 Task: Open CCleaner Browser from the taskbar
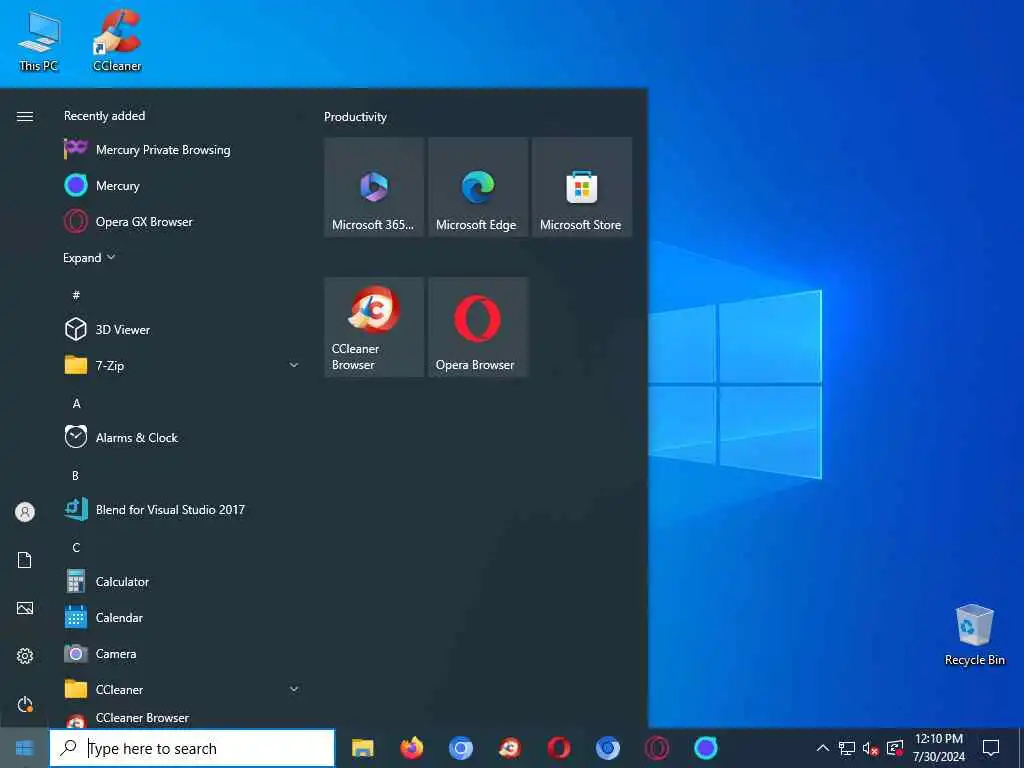point(509,748)
